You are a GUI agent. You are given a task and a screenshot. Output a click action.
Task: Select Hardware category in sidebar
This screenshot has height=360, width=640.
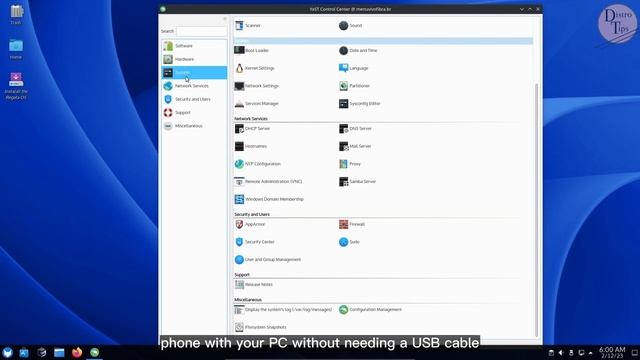pyautogui.click(x=194, y=59)
